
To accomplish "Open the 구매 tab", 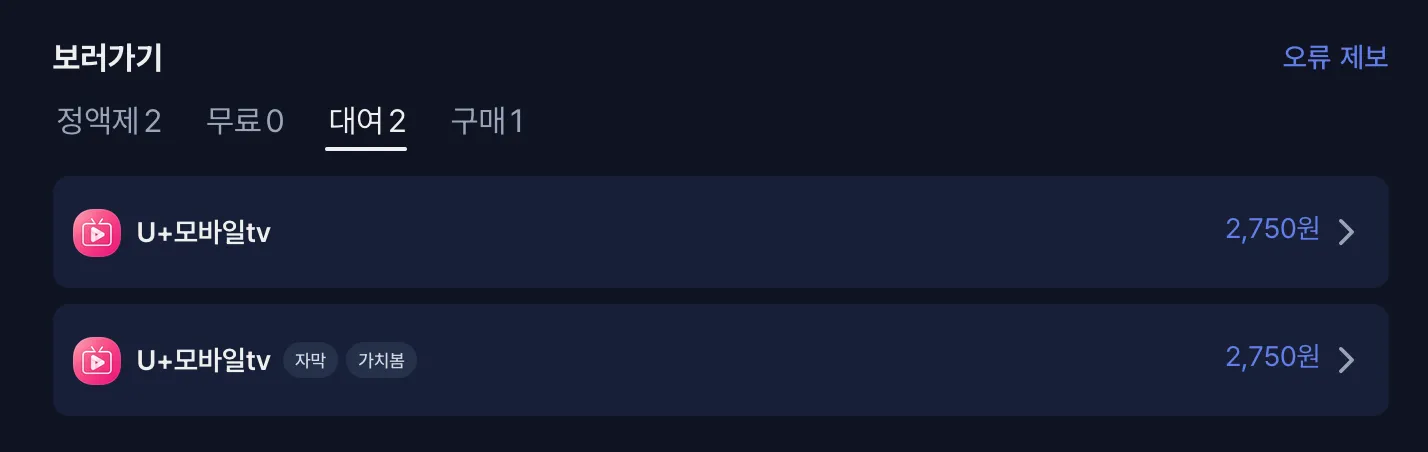I will pos(487,122).
